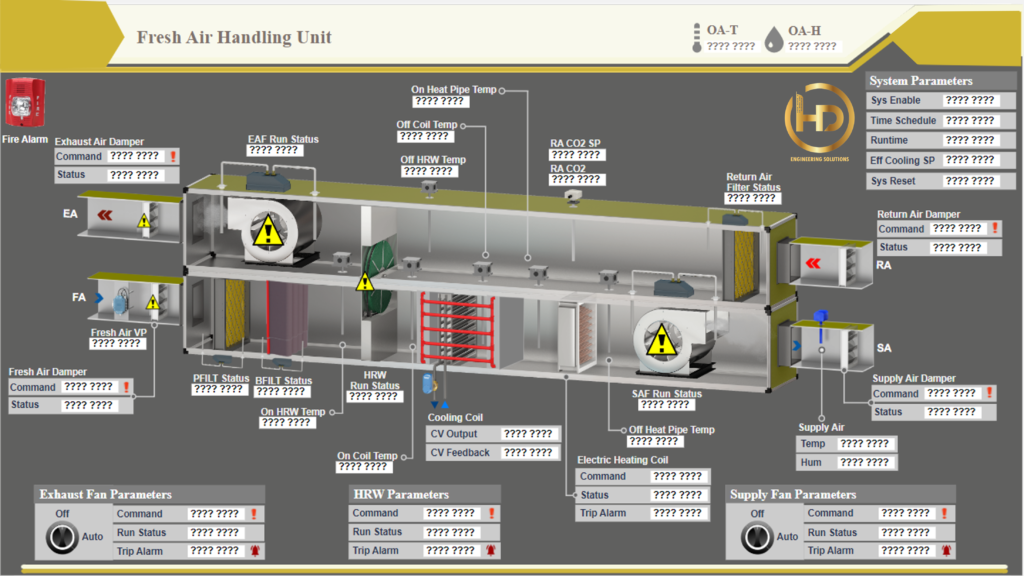Click the Eff Cooling SP value field
Screen dimensions: 1024x576
(x=969, y=161)
